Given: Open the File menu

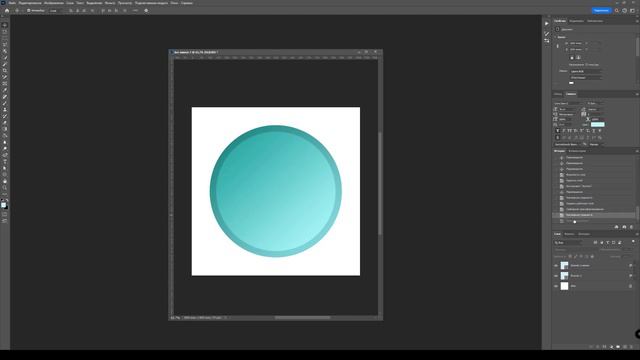Looking at the screenshot, I should pyautogui.click(x=12, y=3).
